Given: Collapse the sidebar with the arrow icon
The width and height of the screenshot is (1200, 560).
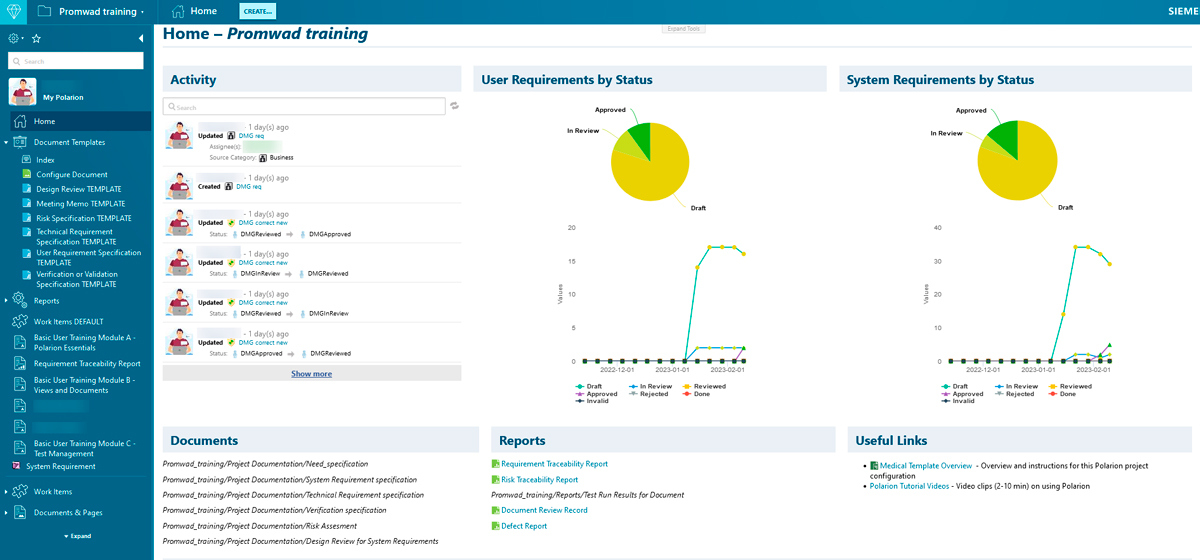Looking at the screenshot, I should coord(141,38).
